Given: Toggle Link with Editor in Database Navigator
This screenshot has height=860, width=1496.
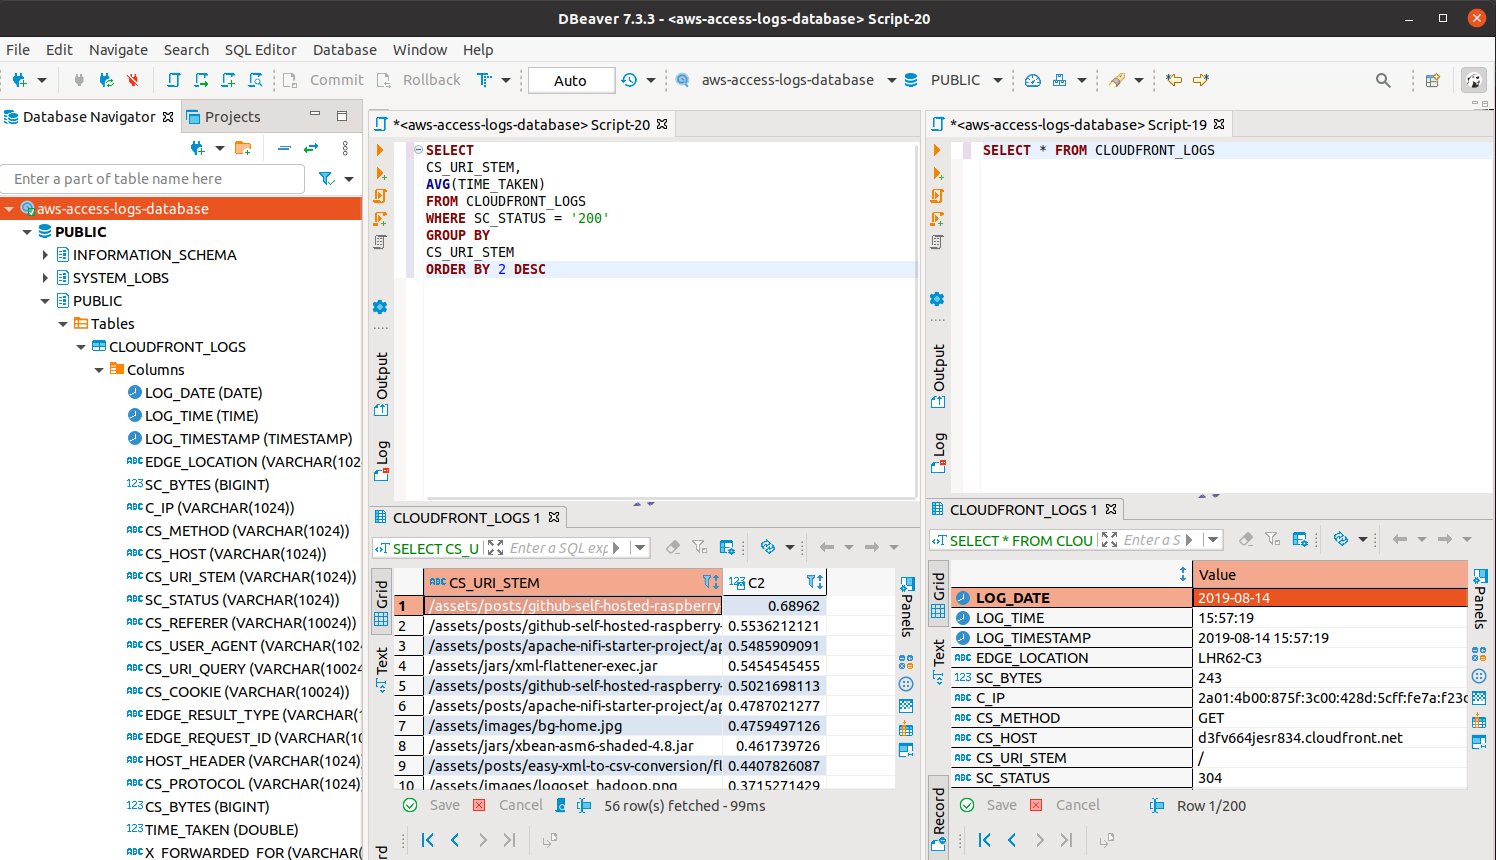Looking at the screenshot, I should click(x=311, y=148).
